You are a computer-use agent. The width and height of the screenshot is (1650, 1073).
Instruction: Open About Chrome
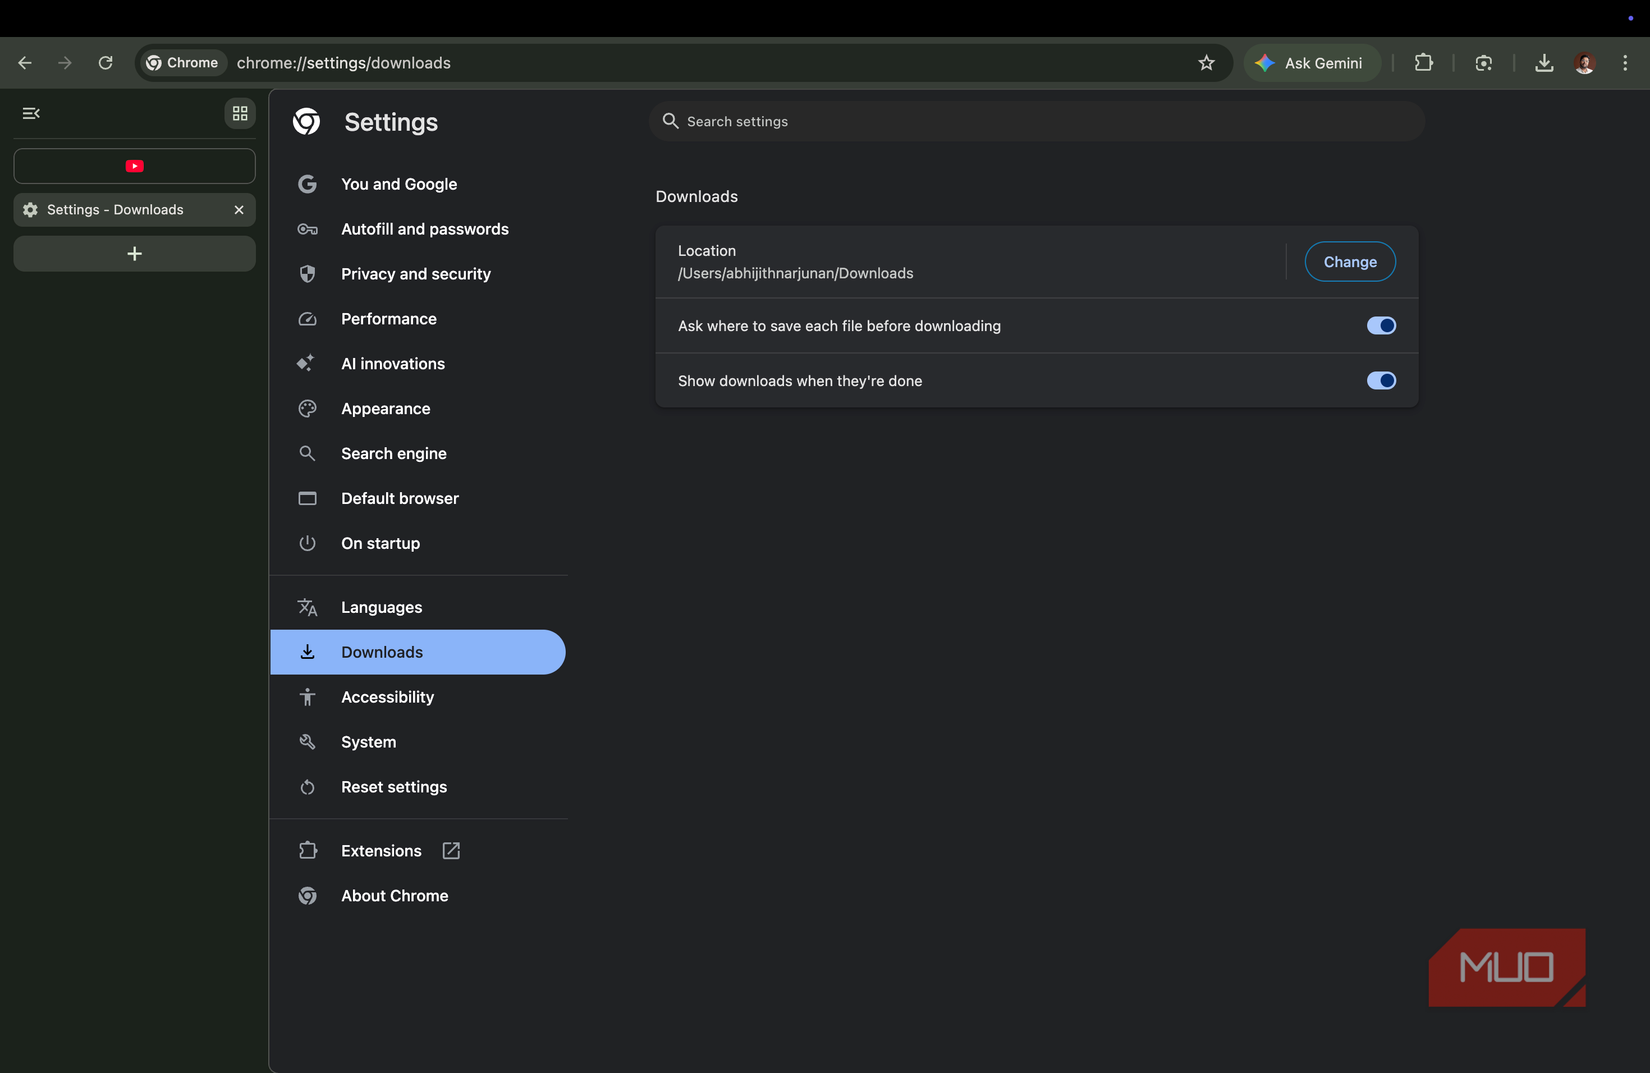click(394, 895)
